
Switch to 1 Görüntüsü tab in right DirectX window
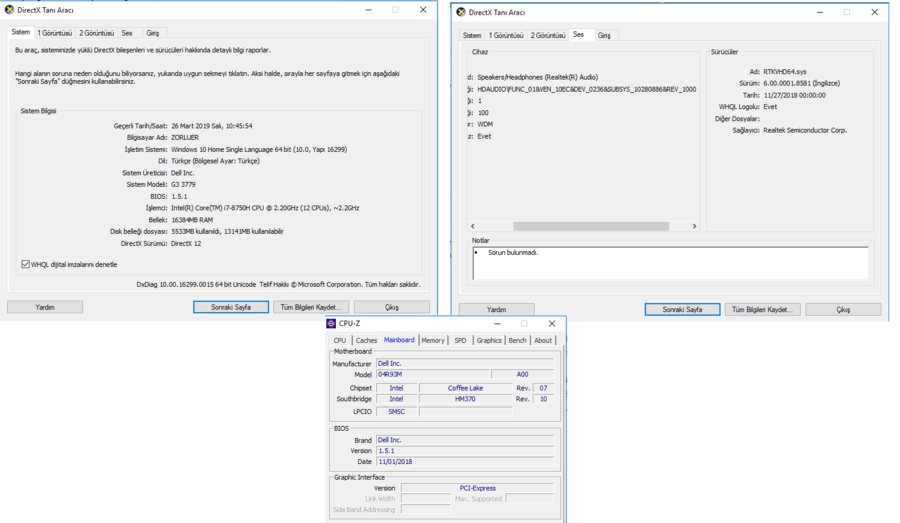(x=506, y=36)
